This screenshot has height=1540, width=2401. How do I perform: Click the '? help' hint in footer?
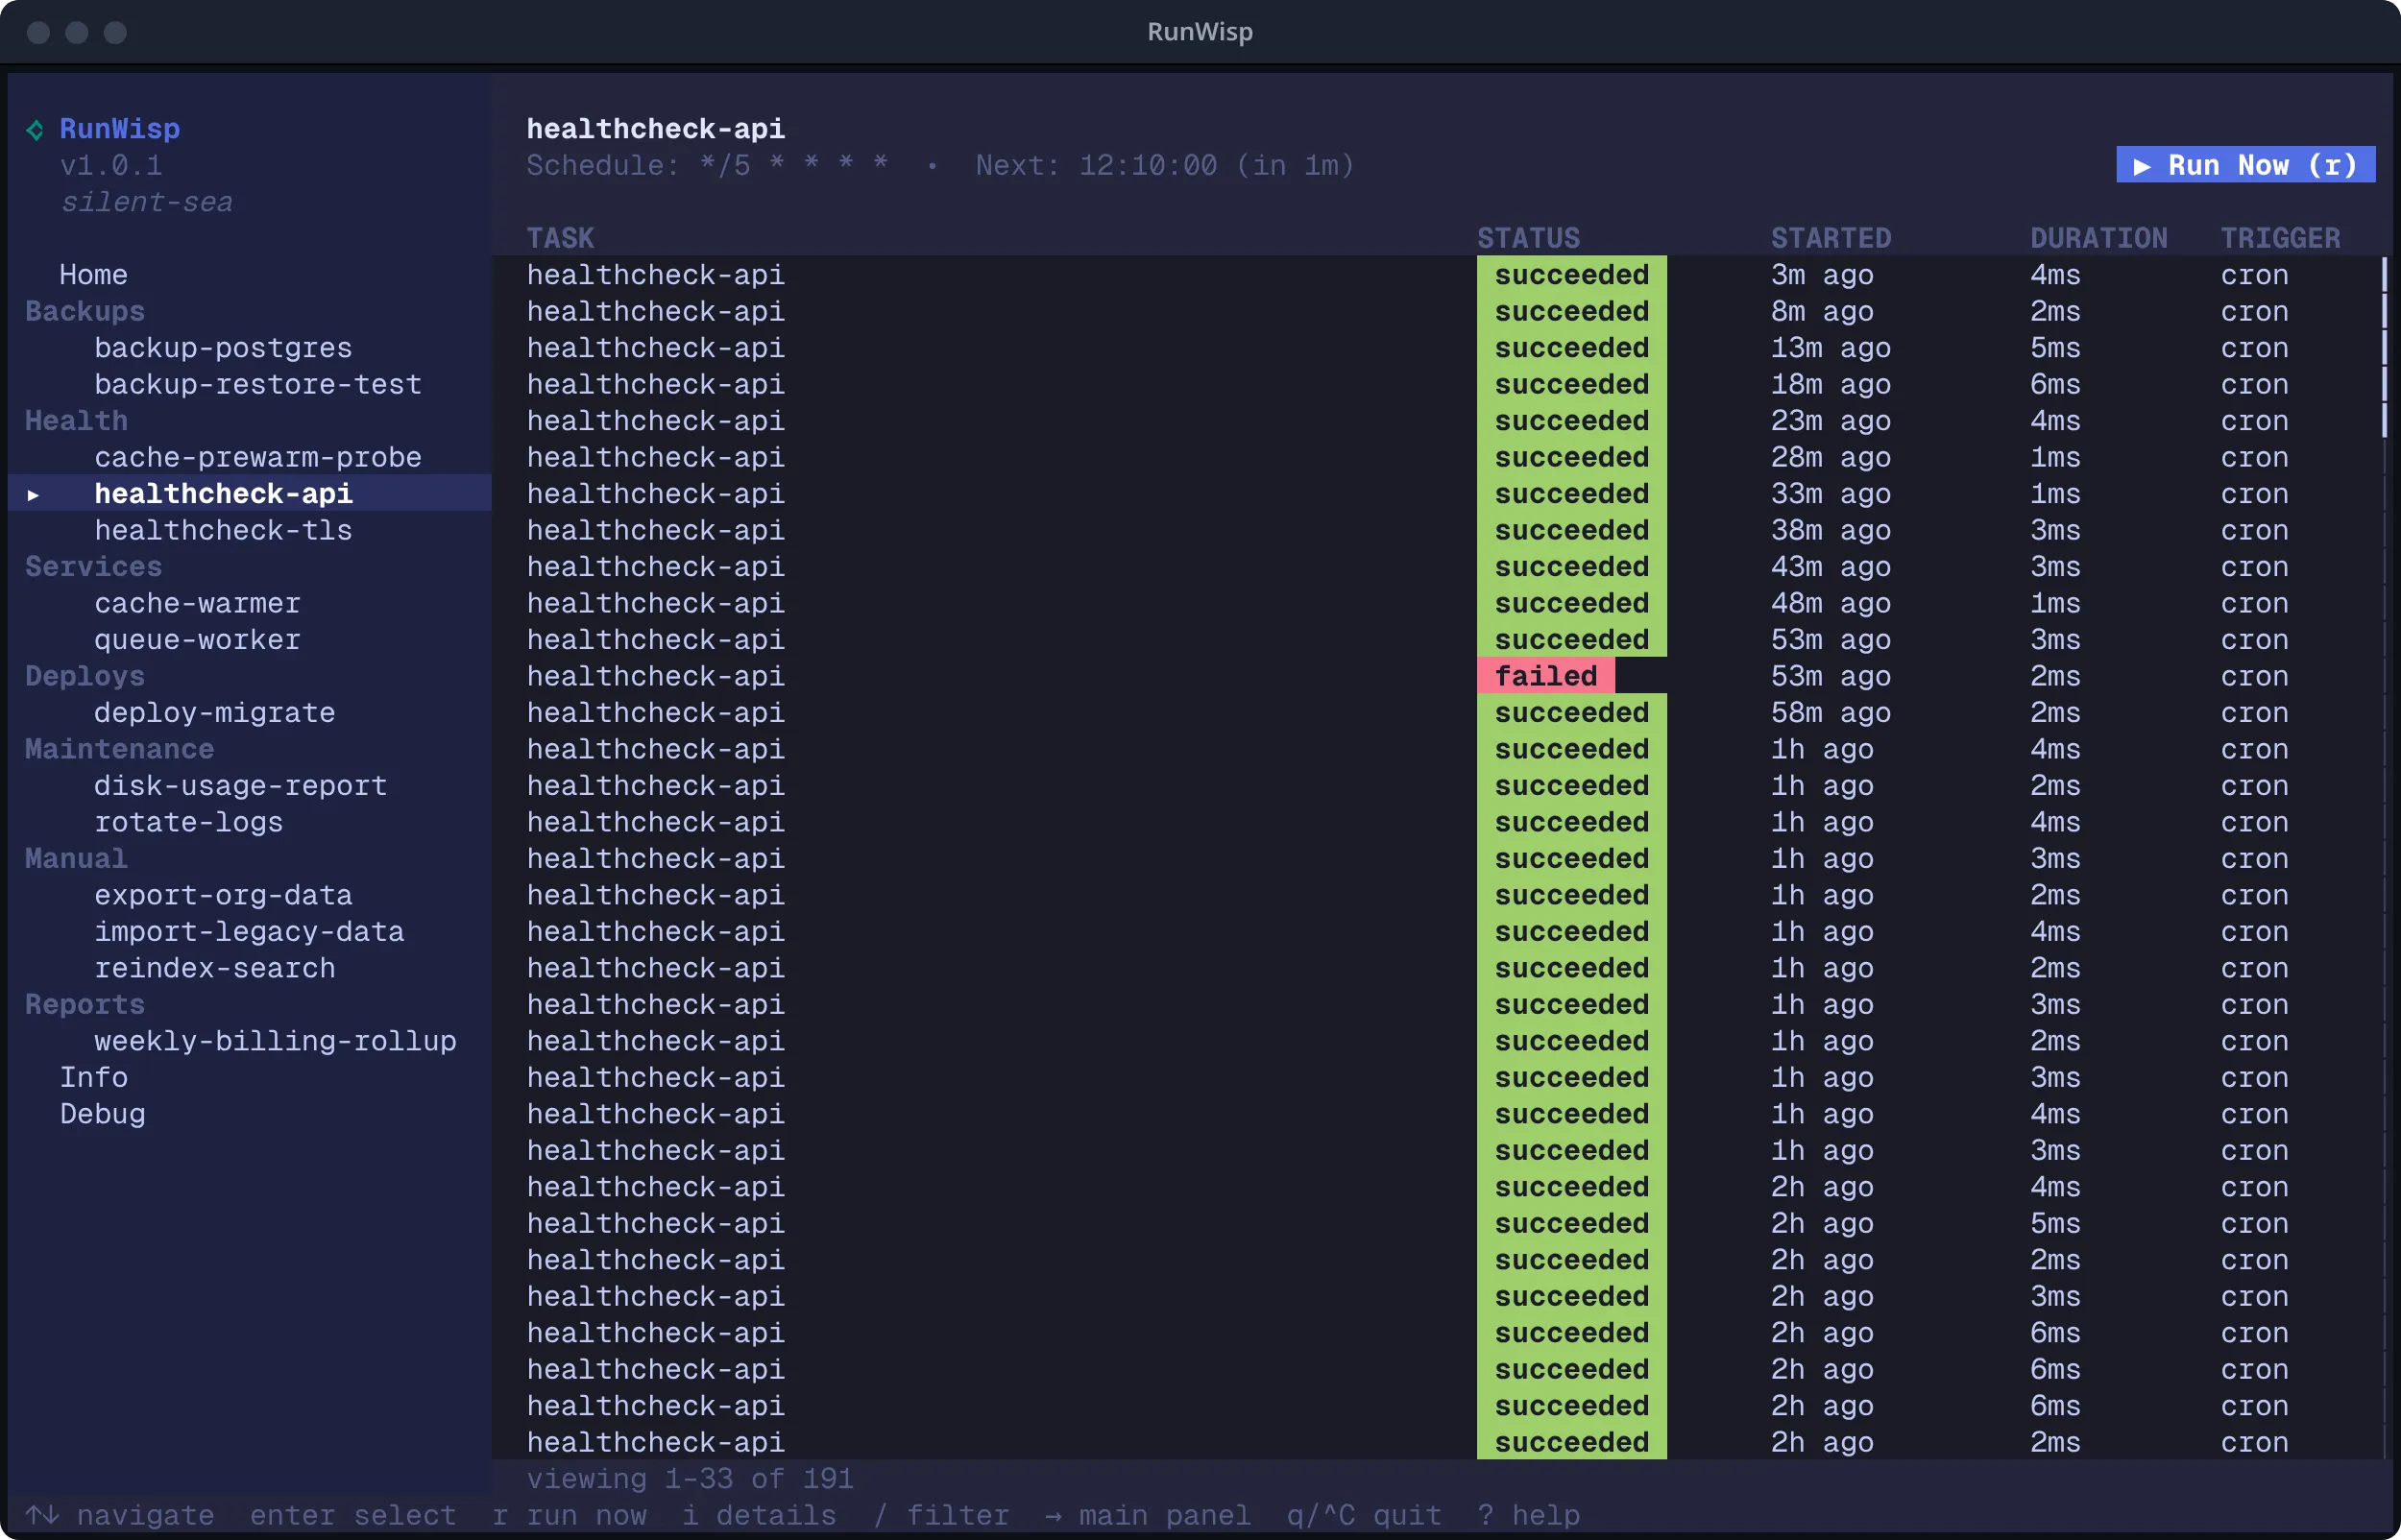pos(1528,1515)
